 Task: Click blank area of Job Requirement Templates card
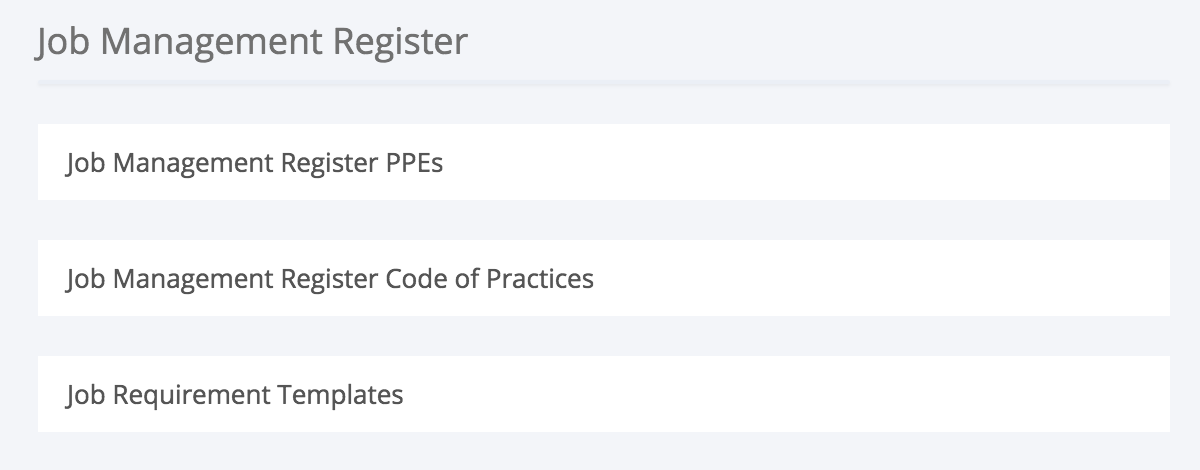850,395
